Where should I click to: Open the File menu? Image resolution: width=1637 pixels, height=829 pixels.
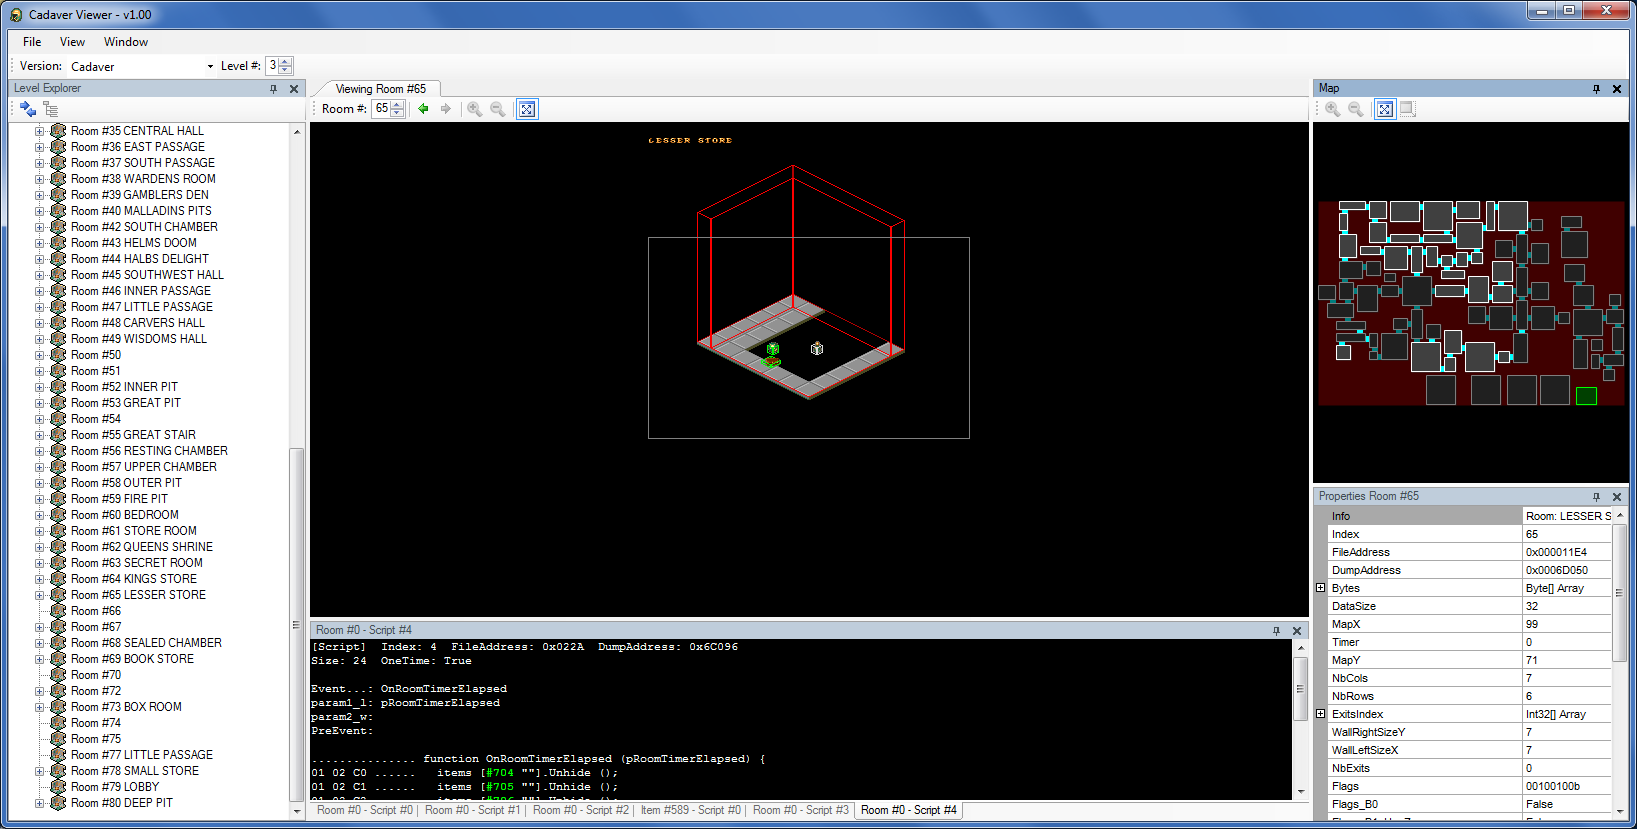[x=32, y=42]
